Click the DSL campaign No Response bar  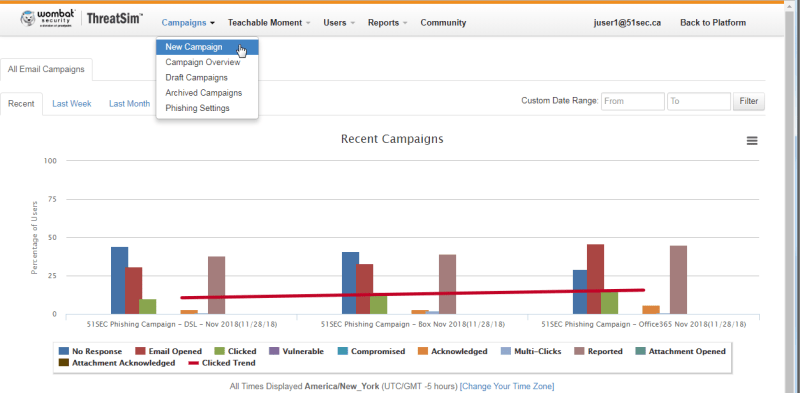(119, 280)
